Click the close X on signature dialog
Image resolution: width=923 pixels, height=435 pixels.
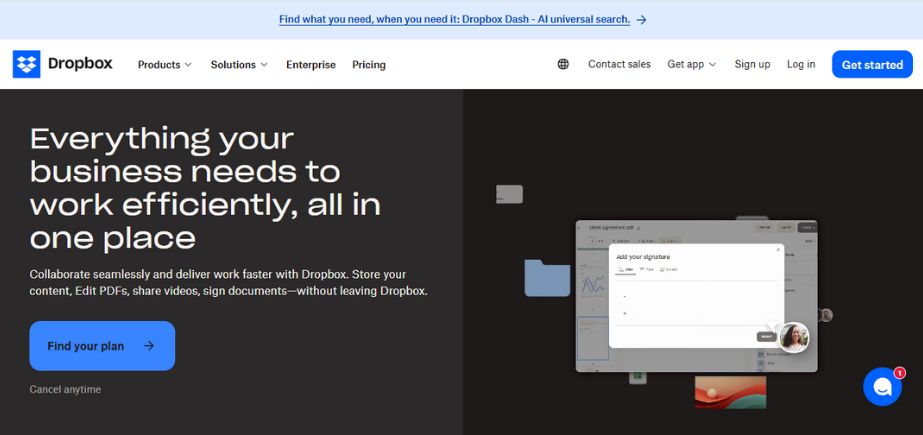[778, 250]
